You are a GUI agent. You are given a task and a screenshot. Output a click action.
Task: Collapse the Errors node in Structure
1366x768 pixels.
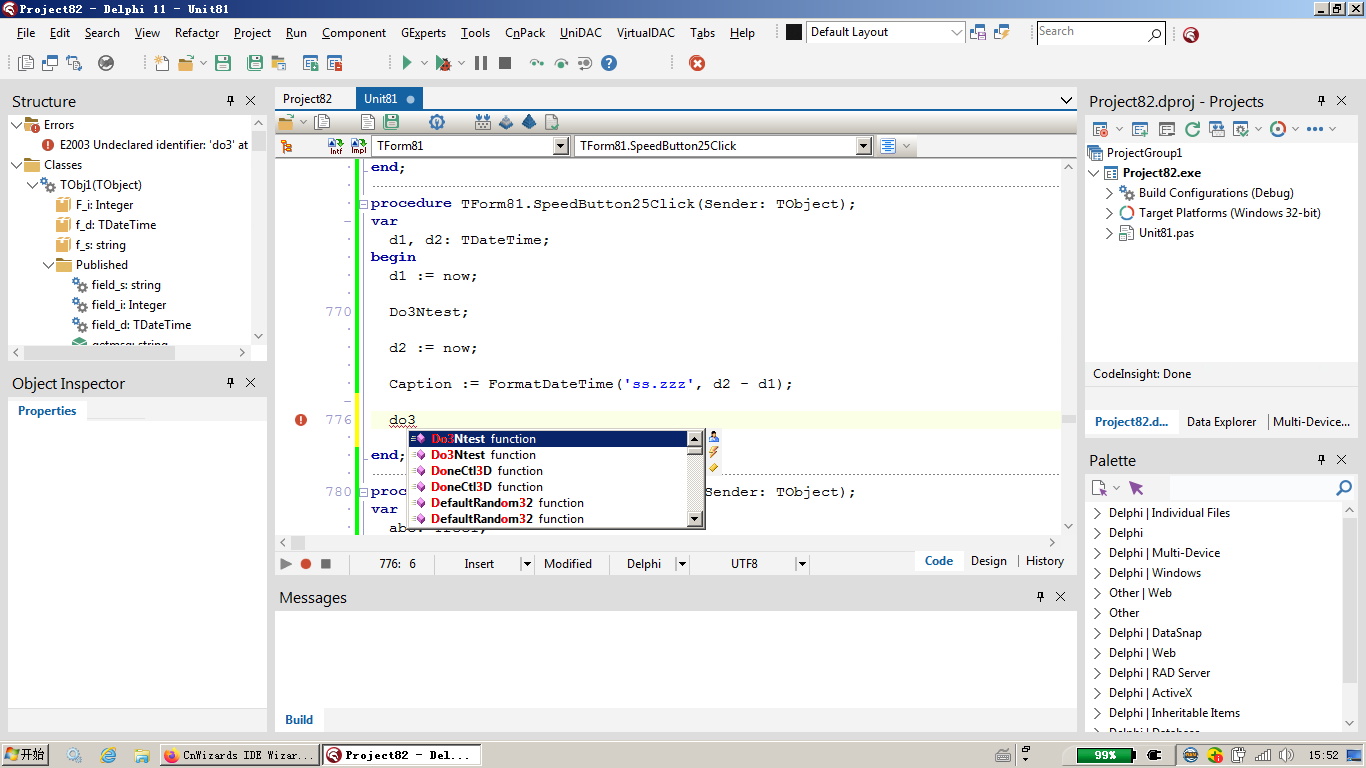point(15,125)
